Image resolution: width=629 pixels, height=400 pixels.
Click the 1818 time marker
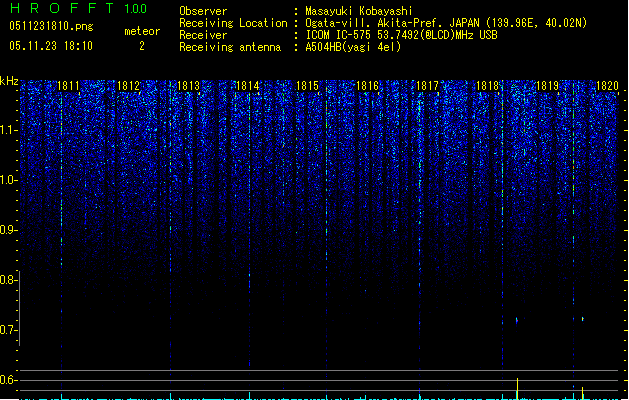pyautogui.click(x=487, y=86)
